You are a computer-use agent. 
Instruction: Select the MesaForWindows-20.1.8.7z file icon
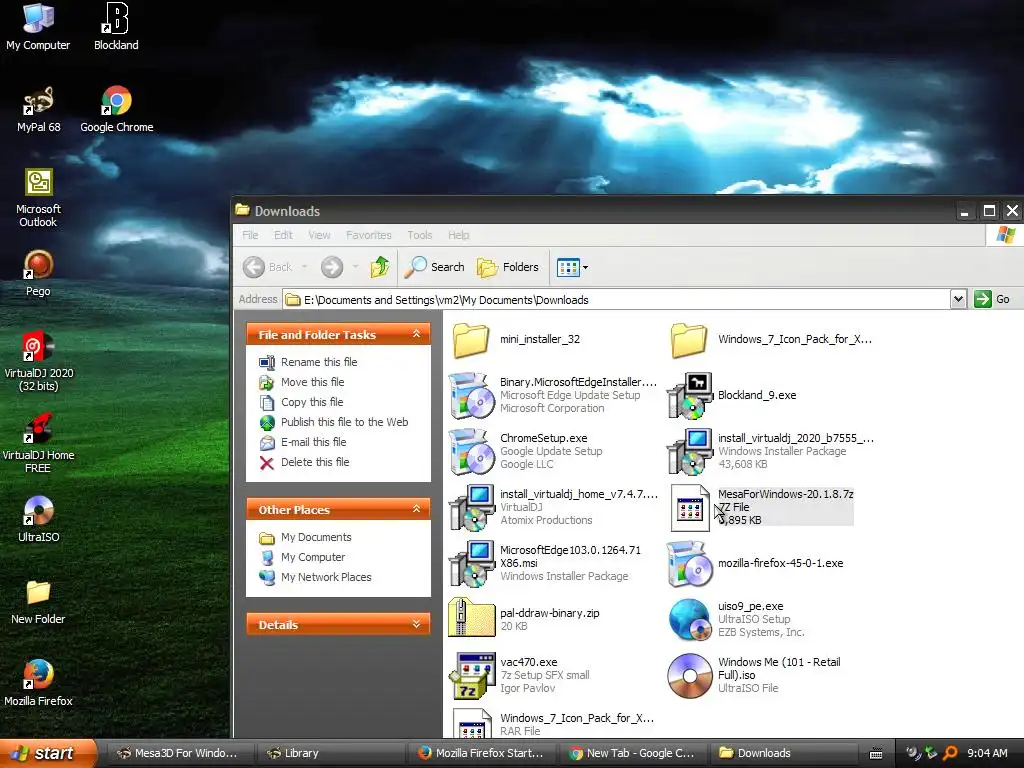[690, 507]
